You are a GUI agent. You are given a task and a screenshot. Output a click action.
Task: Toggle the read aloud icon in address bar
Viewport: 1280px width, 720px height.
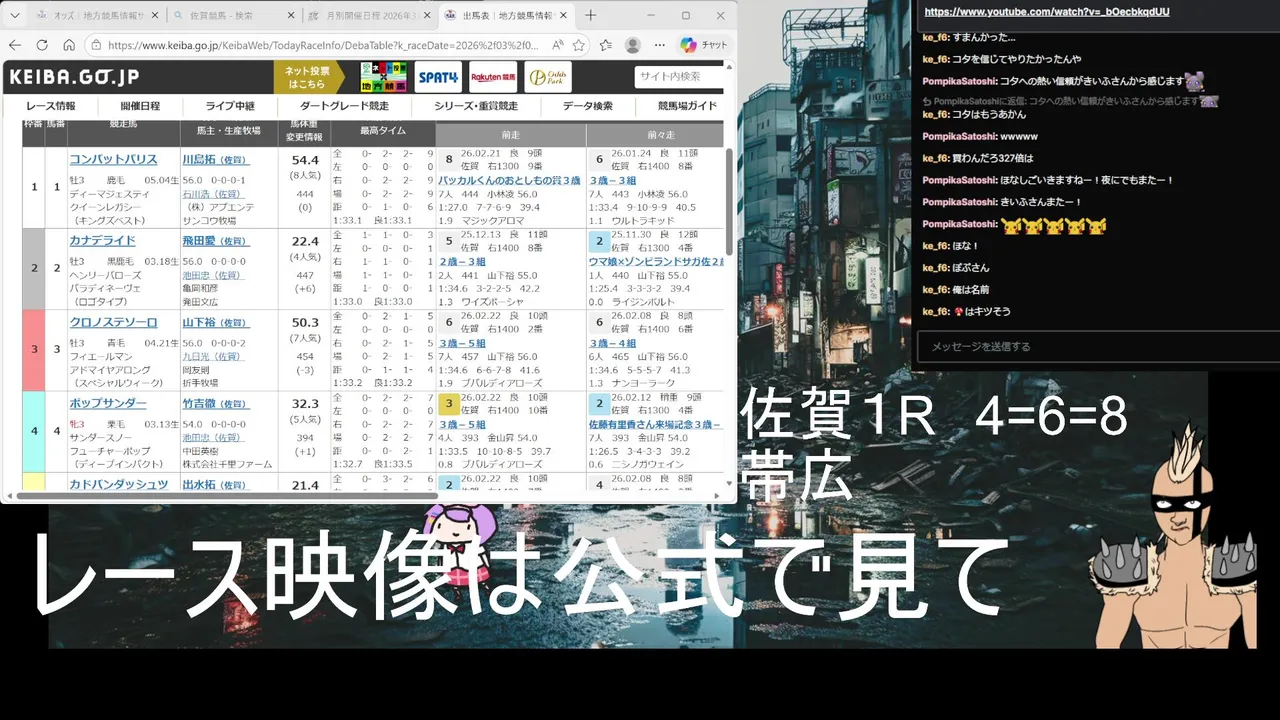(558, 45)
